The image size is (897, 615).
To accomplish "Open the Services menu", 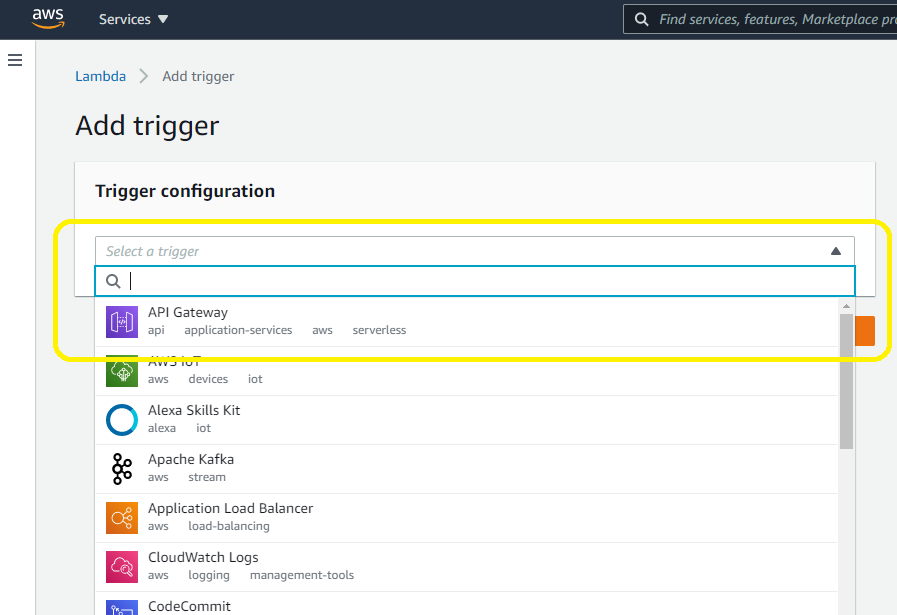I will click(x=133, y=19).
